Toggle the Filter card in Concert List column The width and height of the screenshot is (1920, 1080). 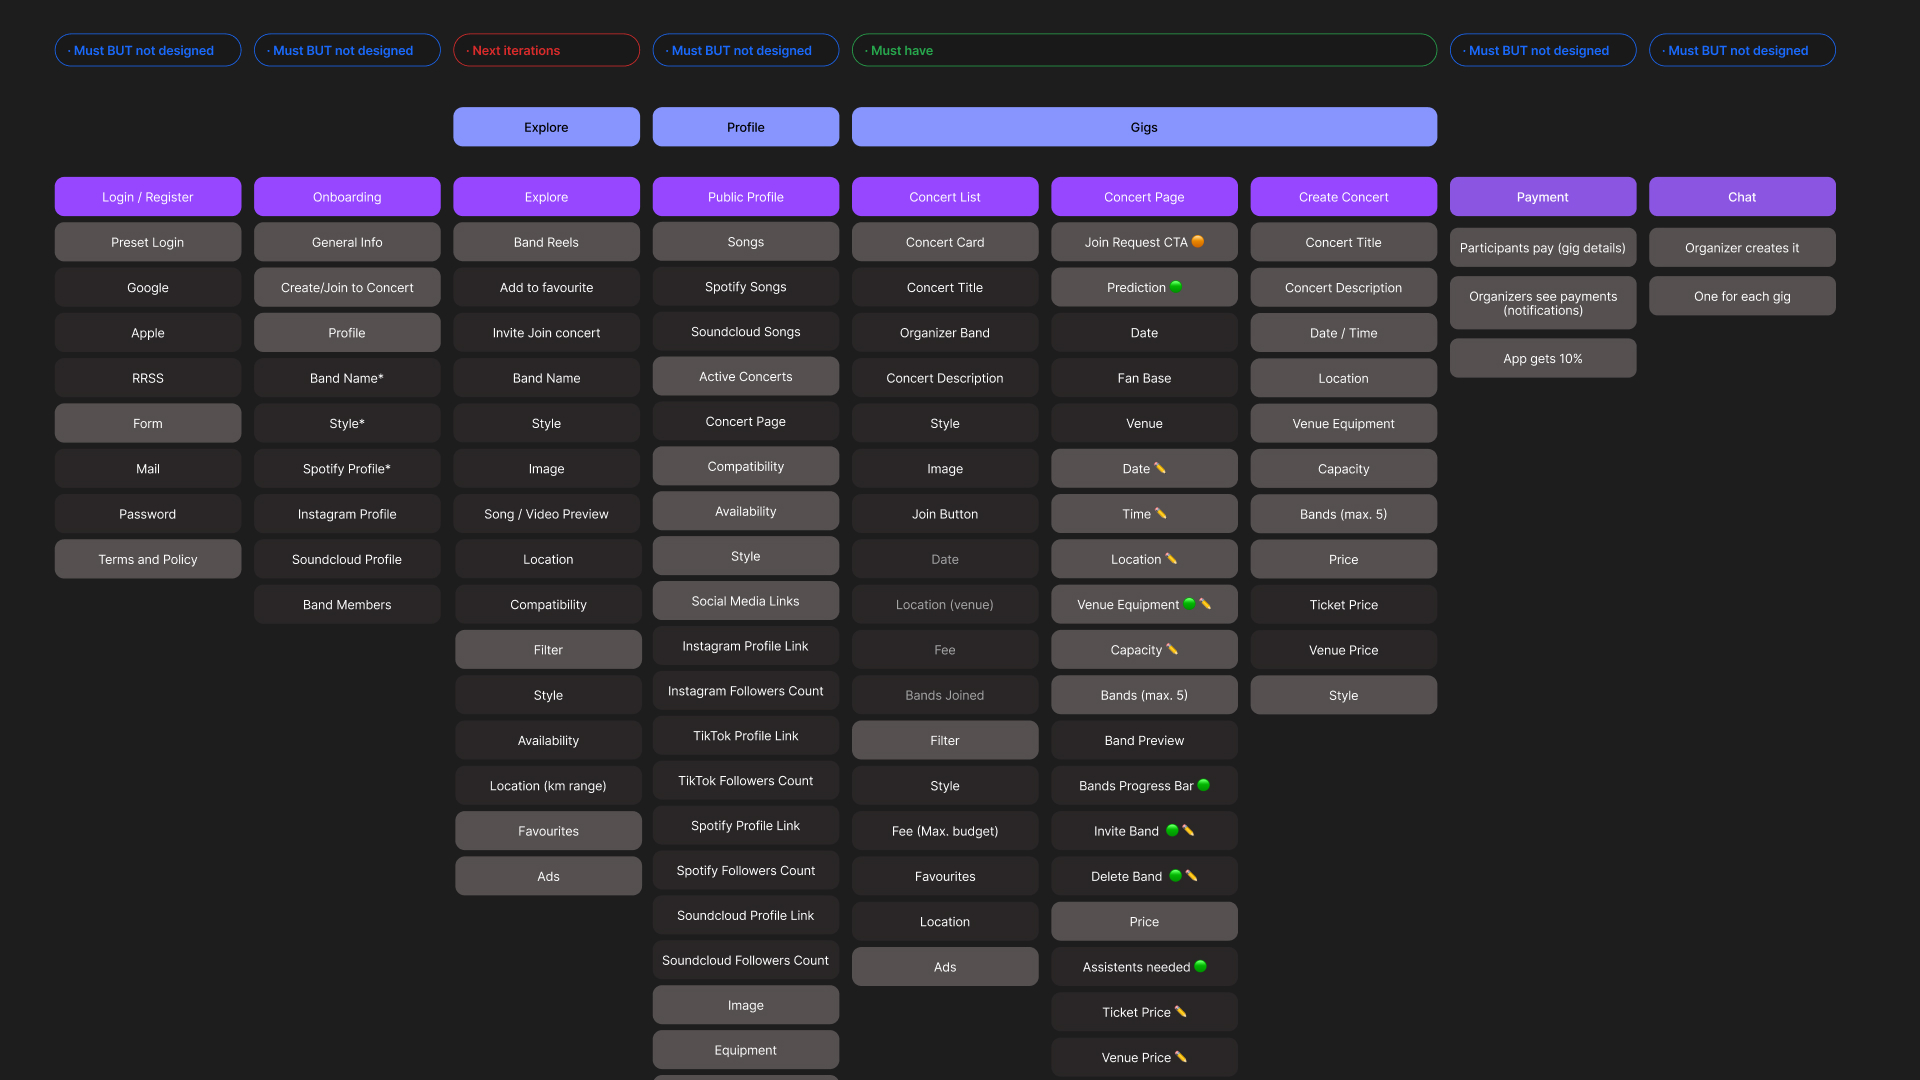point(944,740)
